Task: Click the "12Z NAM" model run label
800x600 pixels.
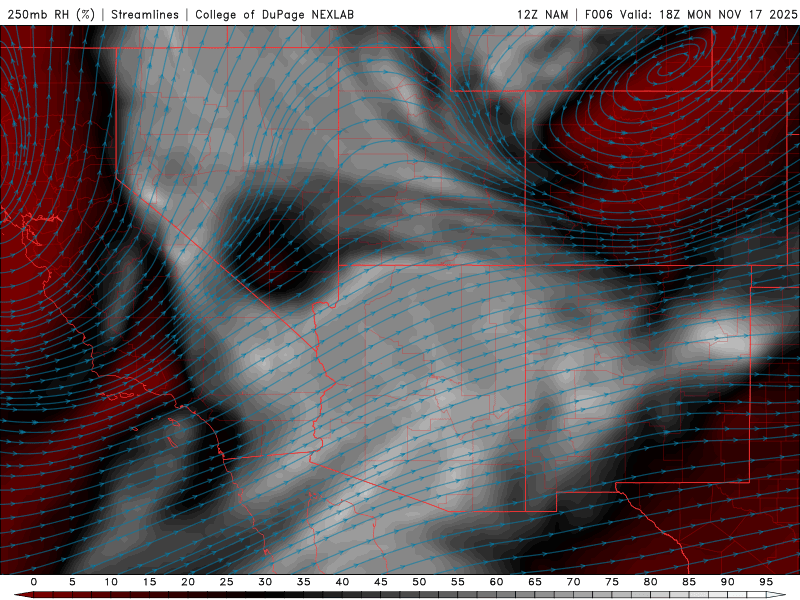Action: point(542,14)
